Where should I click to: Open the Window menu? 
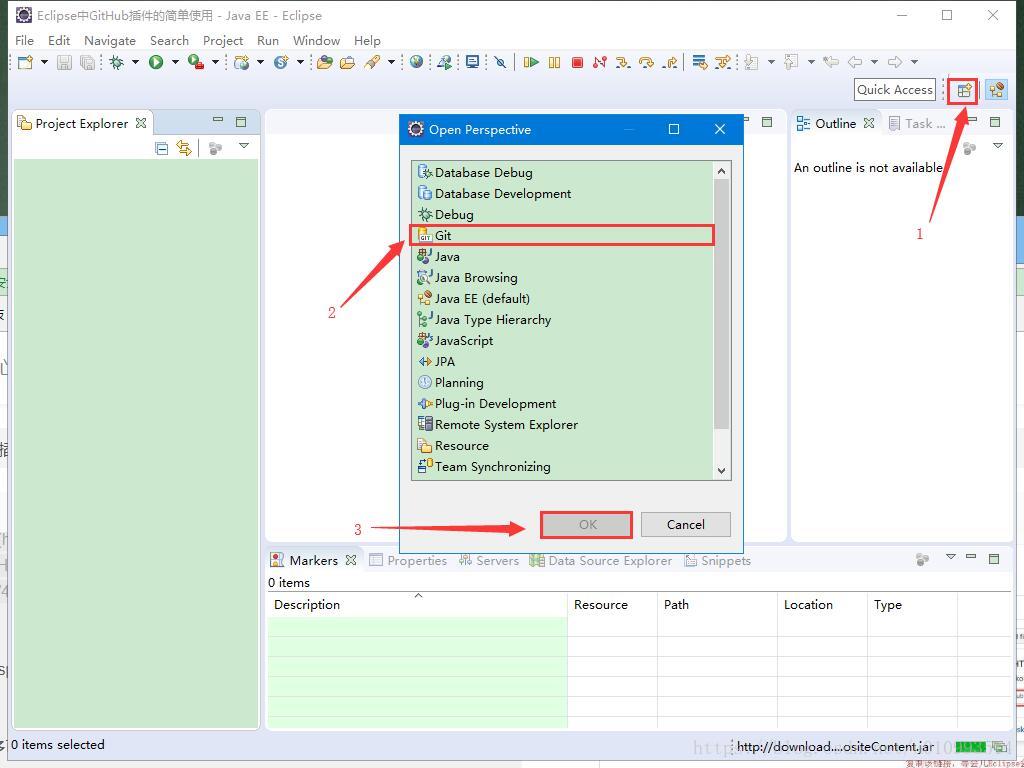(316, 40)
